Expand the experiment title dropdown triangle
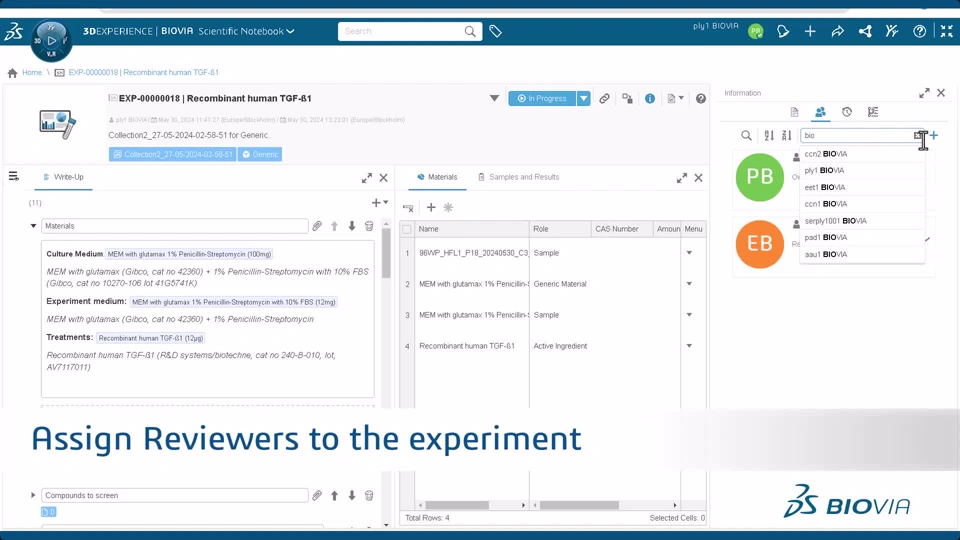Viewport: 960px width, 540px height. (494, 98)
